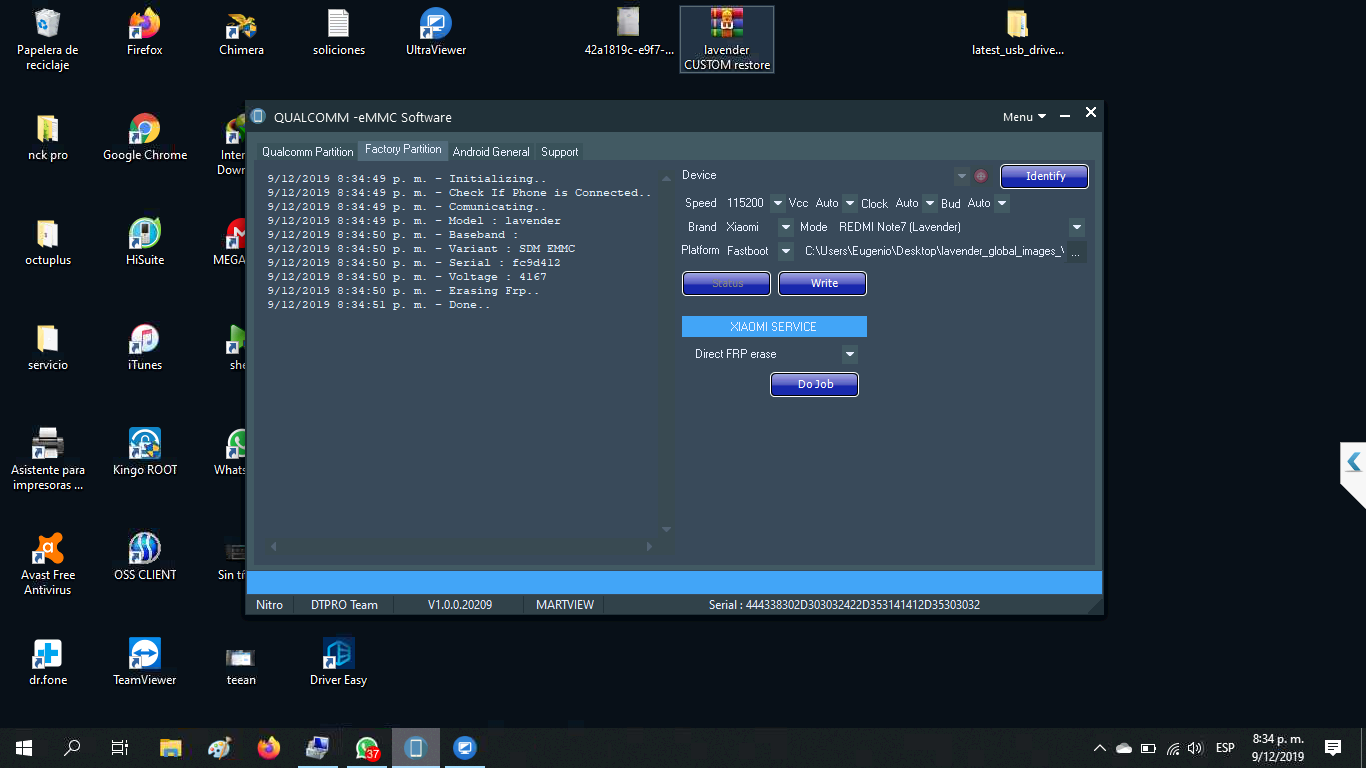Click the status bar Serial number text
This screenshot has width=1366, height=768.
[844, 605]
